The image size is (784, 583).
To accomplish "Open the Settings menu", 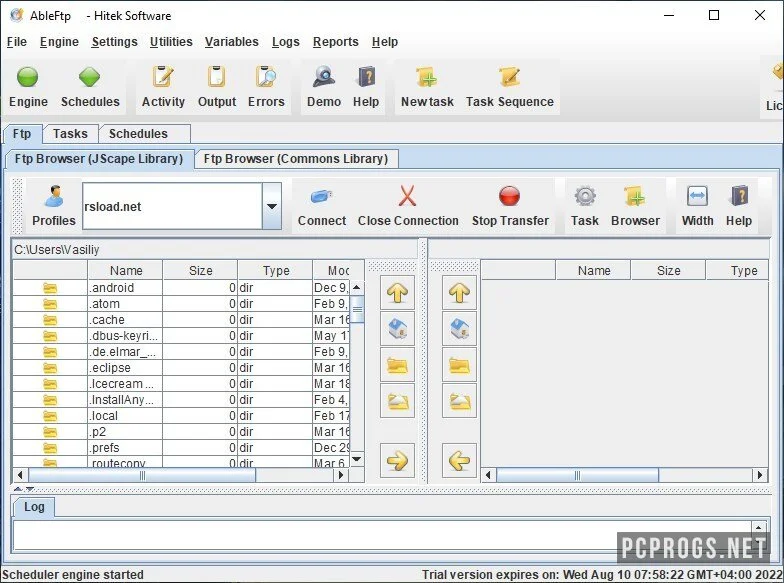I will pyautogui.click(x=114, y=42).
